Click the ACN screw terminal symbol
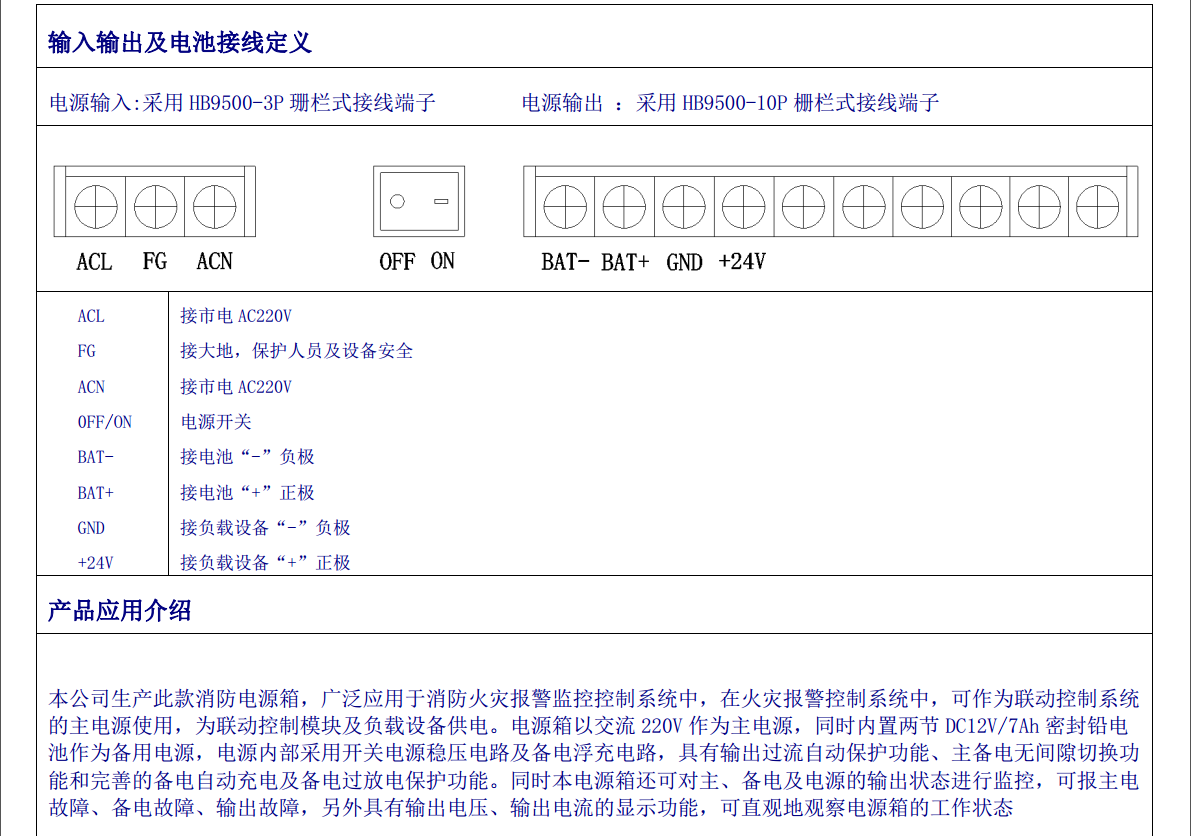 click(x=214, y=208)
